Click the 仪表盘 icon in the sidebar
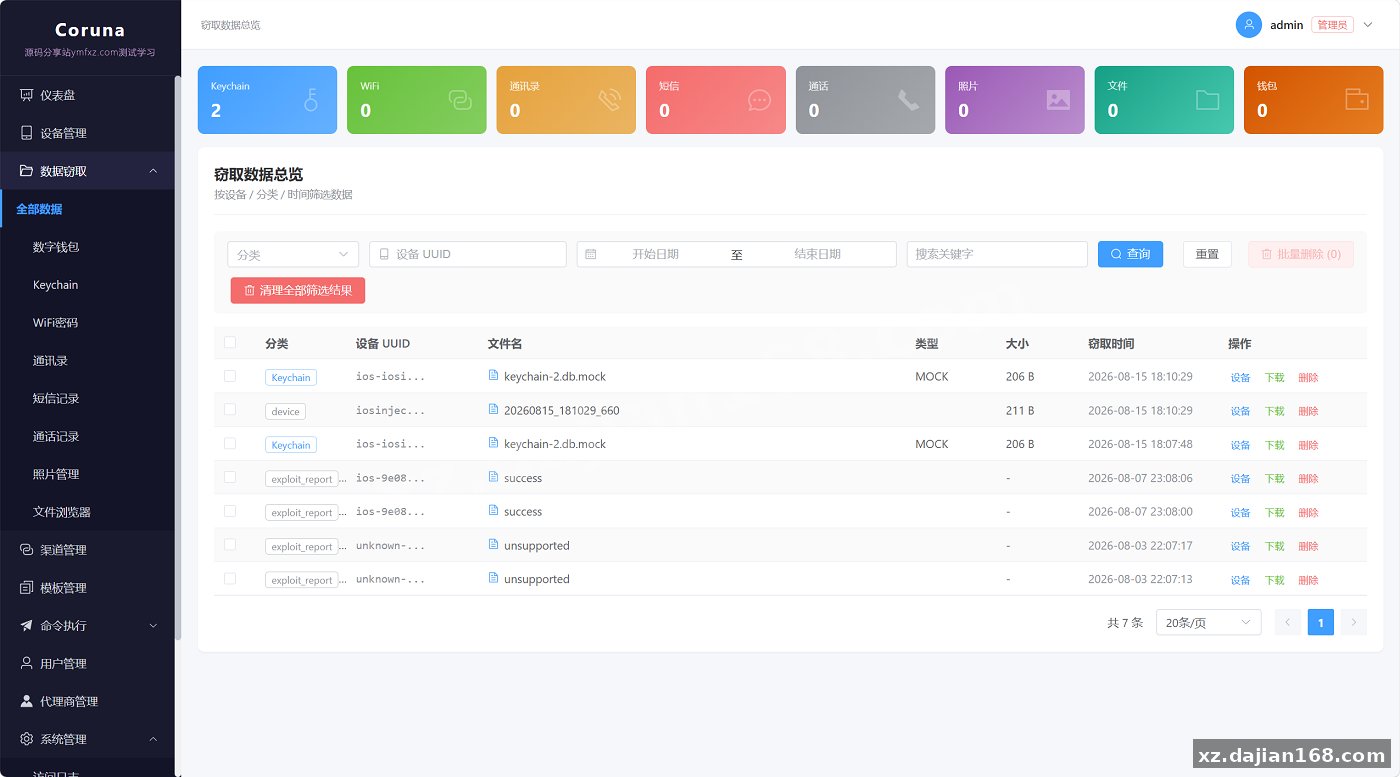Viewport: 1400px width, 777px height. pos(27,95)
